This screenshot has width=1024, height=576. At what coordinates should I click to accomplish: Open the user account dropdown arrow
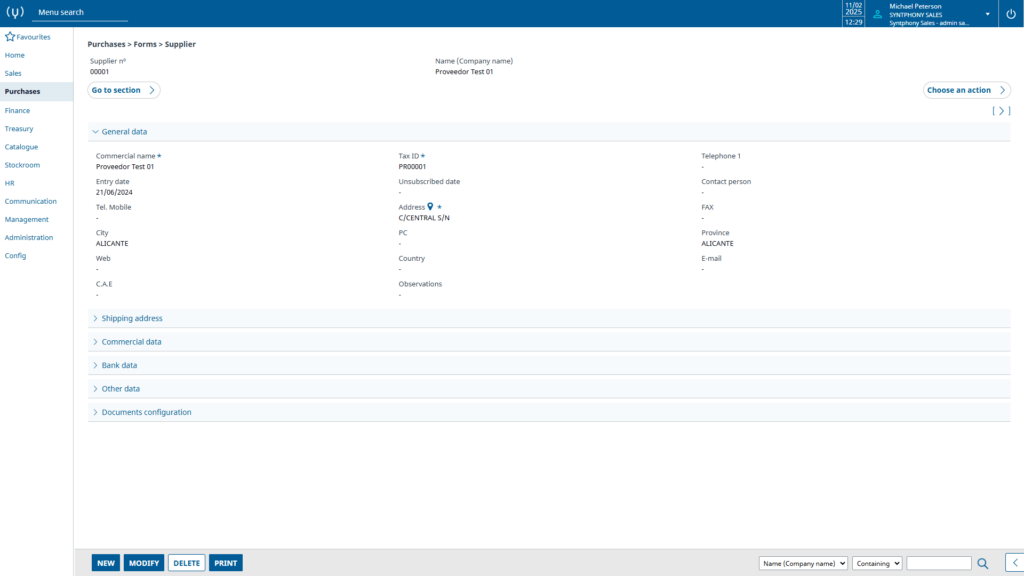point(987,14)
